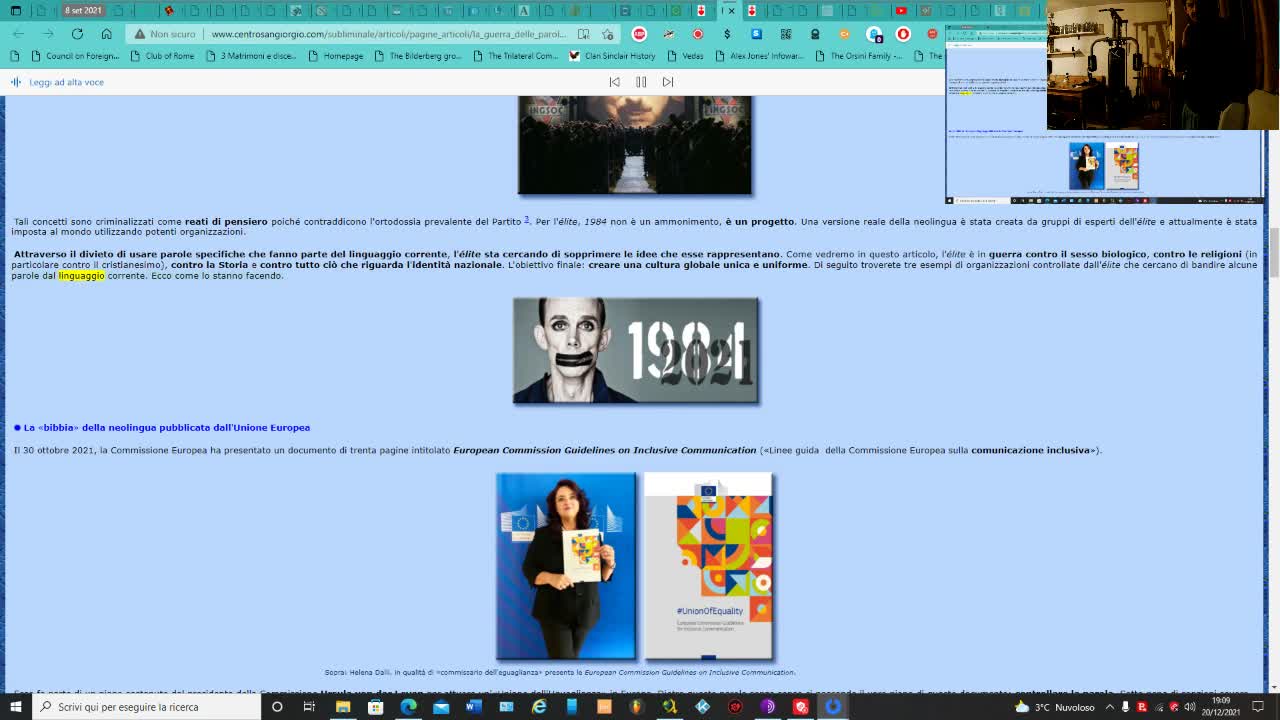1280x720 pixels.
Task: Click the weather 3°C Nuvoloso widget
Action: pyautogui.click(x=1056, y=707)
